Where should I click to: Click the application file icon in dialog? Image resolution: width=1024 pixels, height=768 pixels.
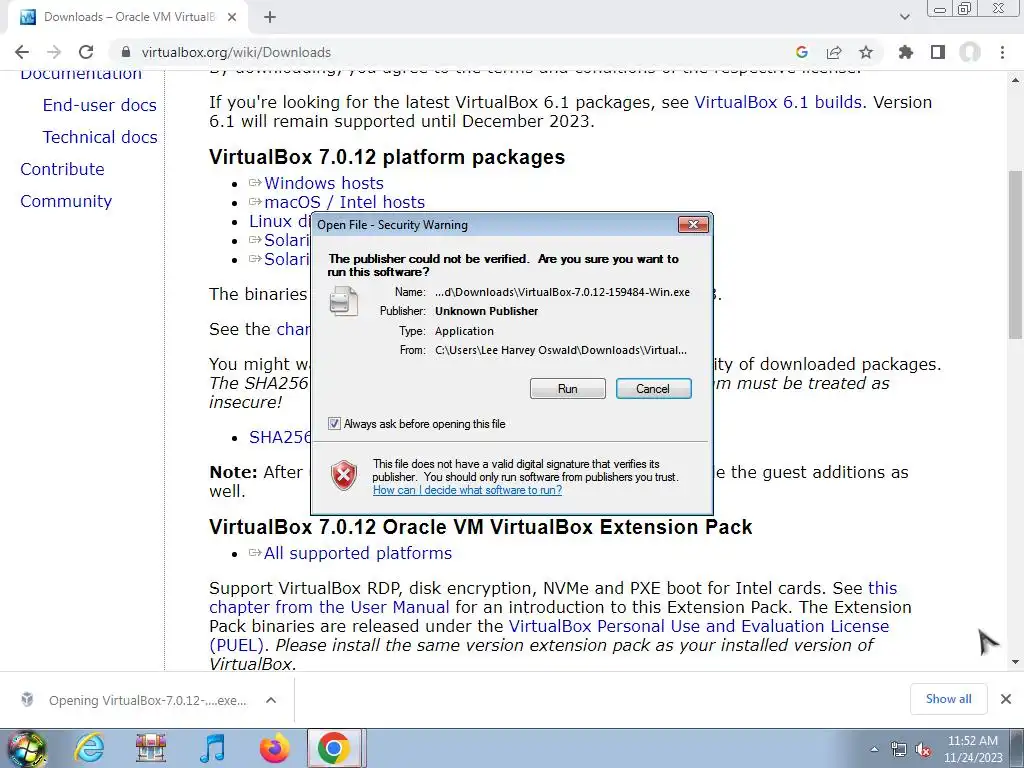tap(344, 301)
